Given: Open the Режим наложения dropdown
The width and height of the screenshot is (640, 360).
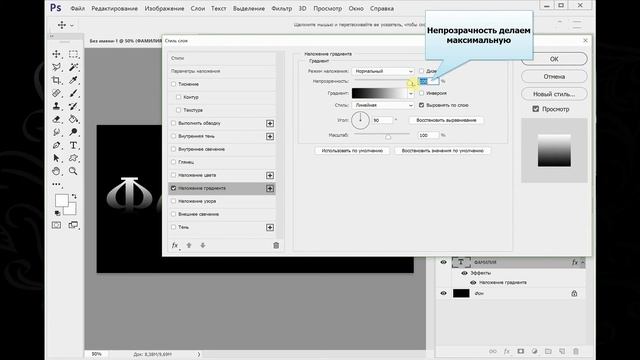Looking at the screenshot, I should [383, 71].
